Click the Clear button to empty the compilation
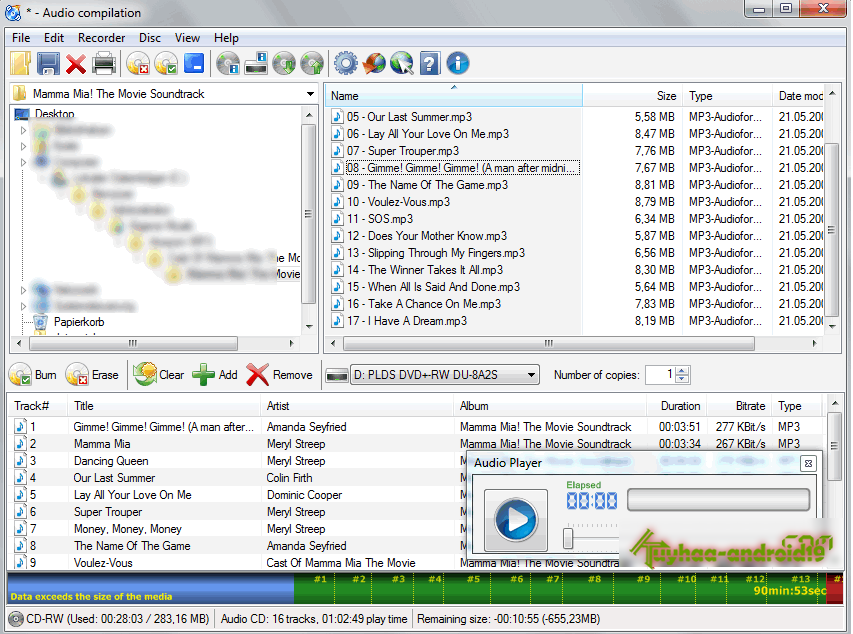Viewport: 853px width, 634px height. (x=160, y=375)
